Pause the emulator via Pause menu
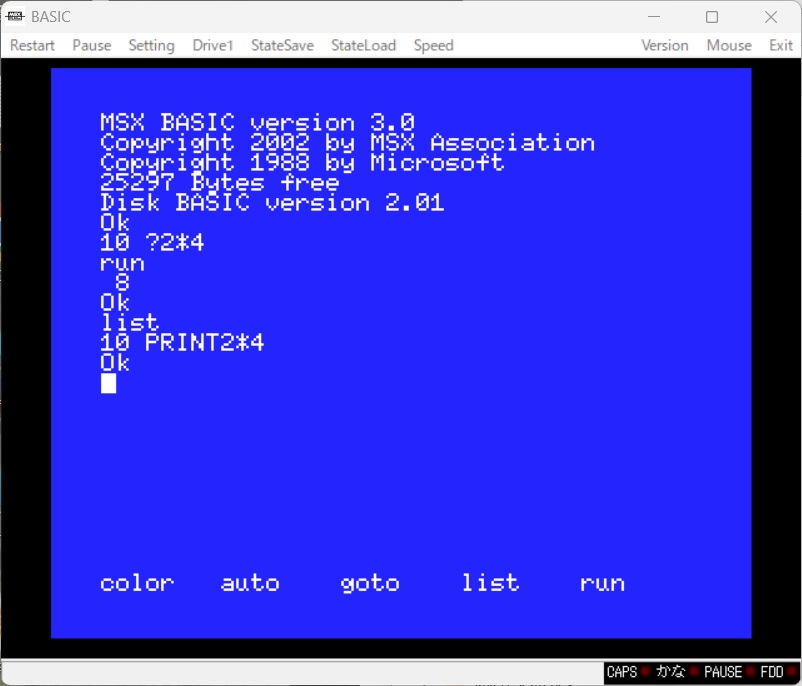Screen dimensions: 802x686 point(92,46)
